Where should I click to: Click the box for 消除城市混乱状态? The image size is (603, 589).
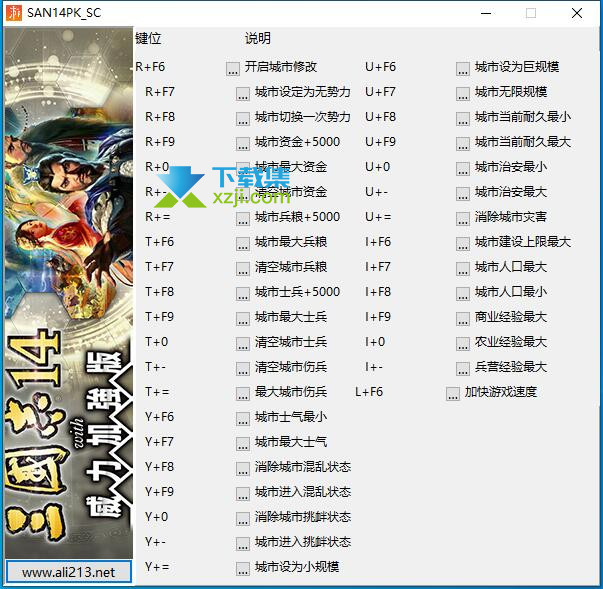click(243, 468)
